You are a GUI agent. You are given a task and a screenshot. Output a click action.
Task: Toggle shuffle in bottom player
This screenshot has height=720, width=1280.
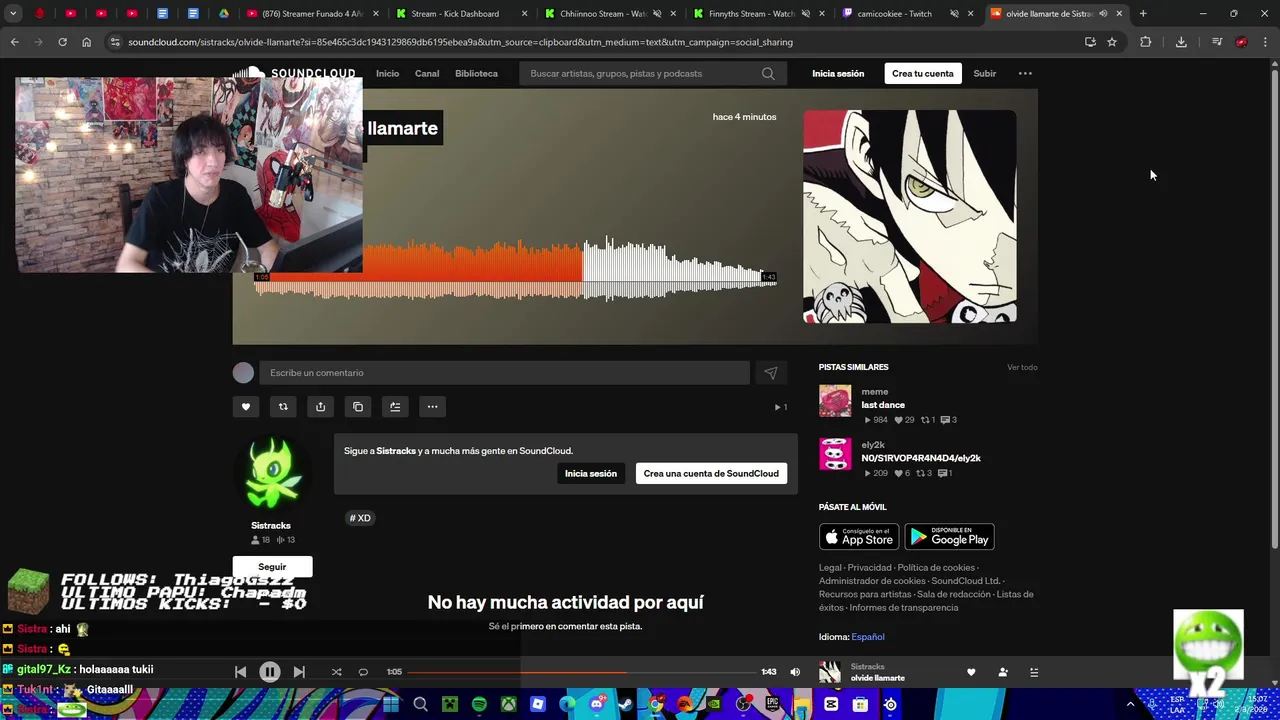pyautogui.click(x=336, y=672)
